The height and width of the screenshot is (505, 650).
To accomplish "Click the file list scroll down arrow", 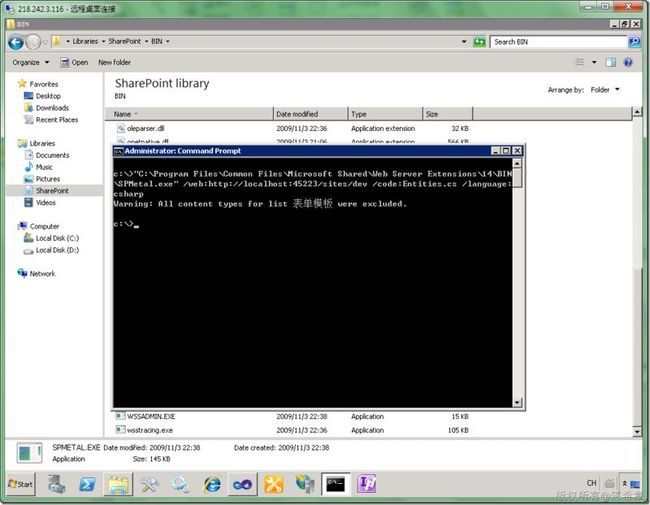I will click(637, 432).
